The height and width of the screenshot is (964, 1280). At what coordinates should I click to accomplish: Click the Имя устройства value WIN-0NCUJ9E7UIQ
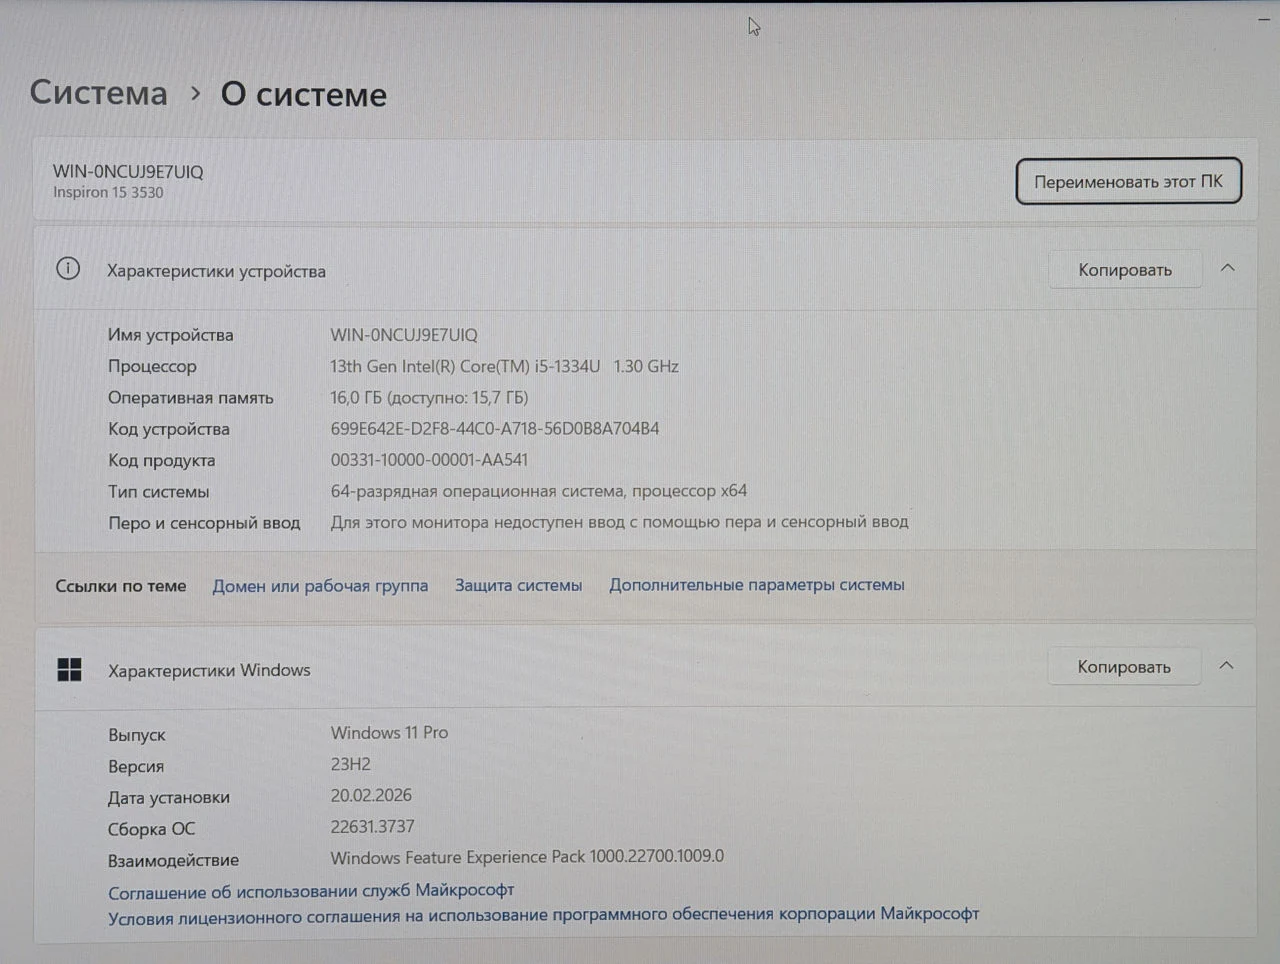point(404,335)
